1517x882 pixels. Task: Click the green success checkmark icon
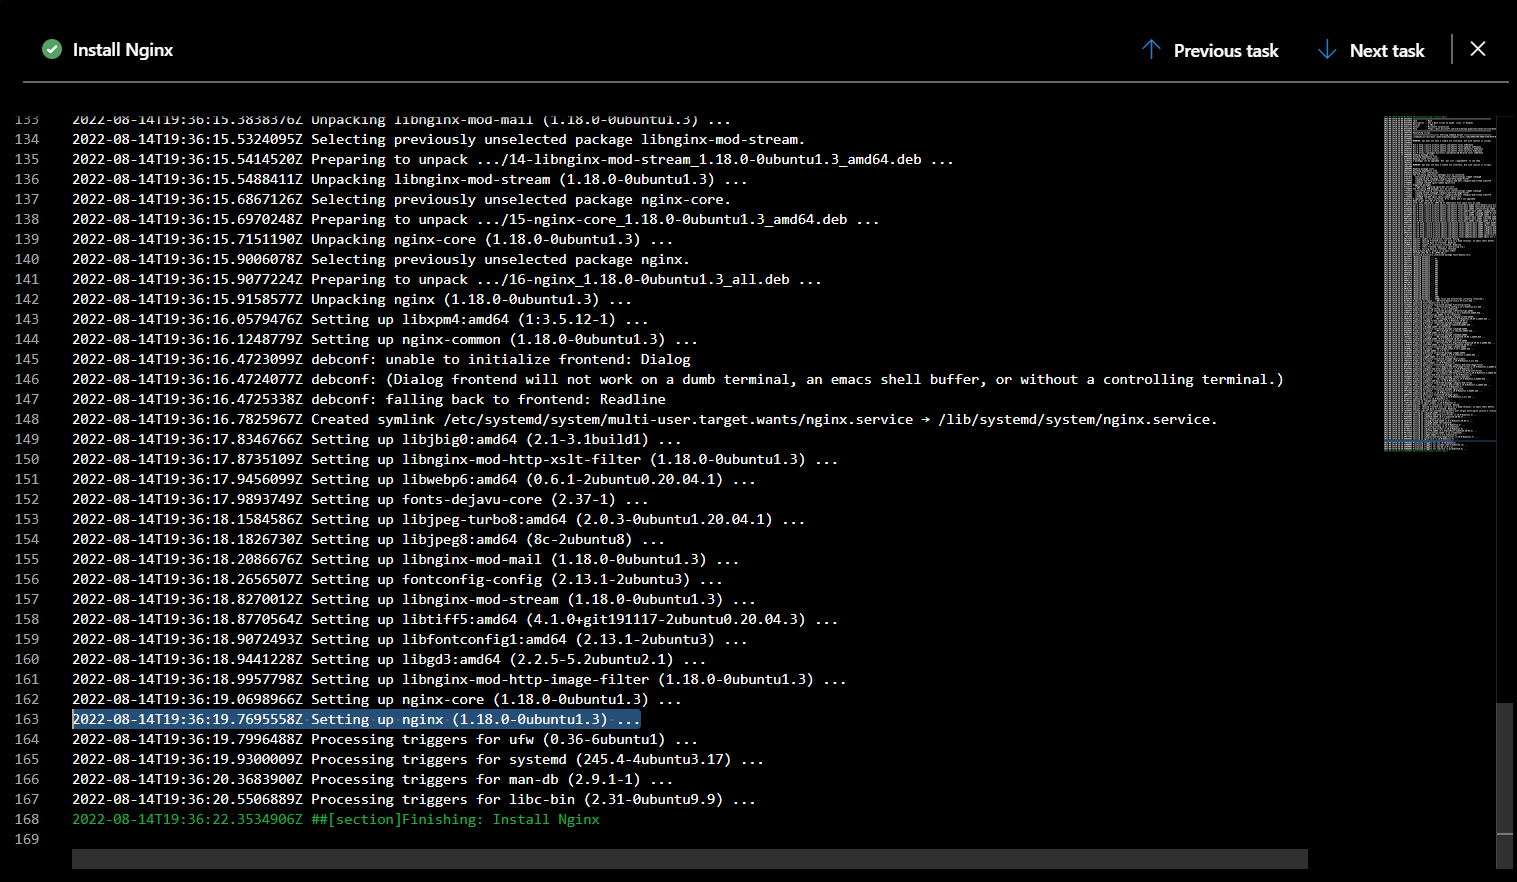52,49
